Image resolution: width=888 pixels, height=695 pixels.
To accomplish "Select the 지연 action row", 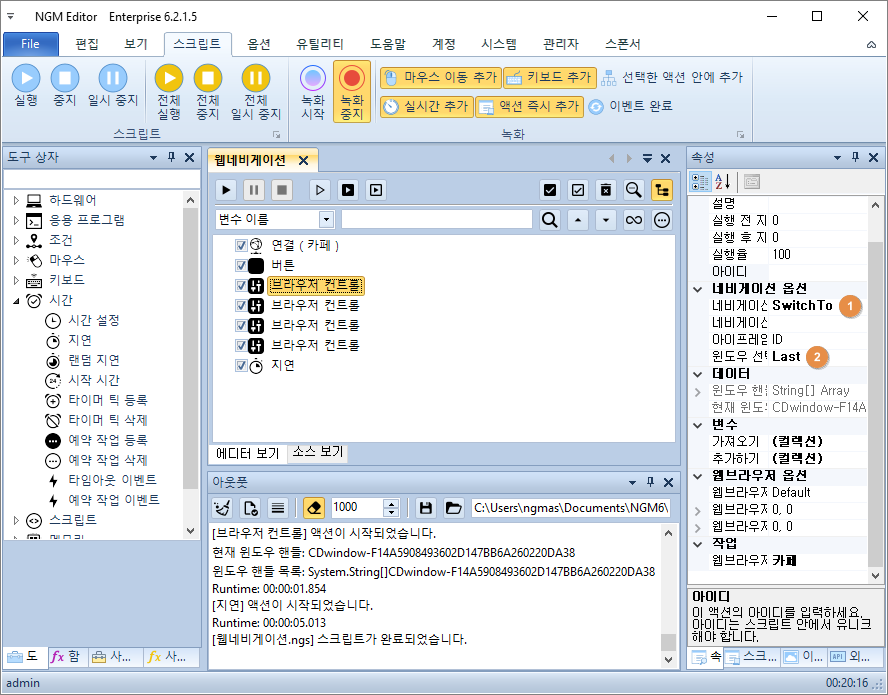I will (x=283, y=366).
